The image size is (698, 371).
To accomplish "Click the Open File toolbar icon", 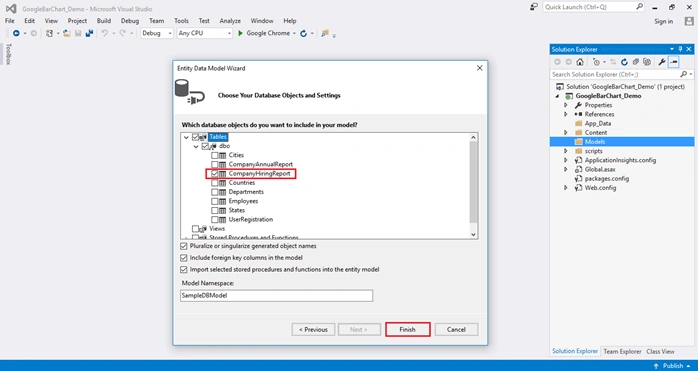I will 67,33.
